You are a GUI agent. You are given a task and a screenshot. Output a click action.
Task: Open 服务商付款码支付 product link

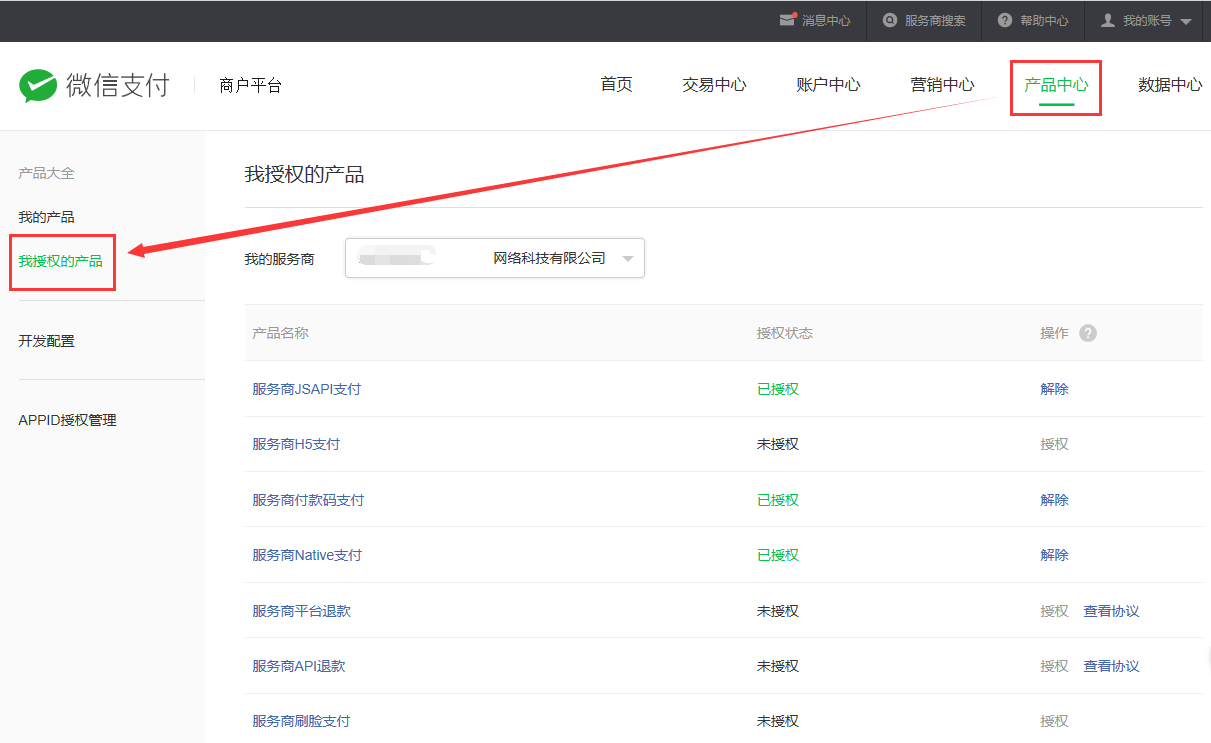(308, 500)
